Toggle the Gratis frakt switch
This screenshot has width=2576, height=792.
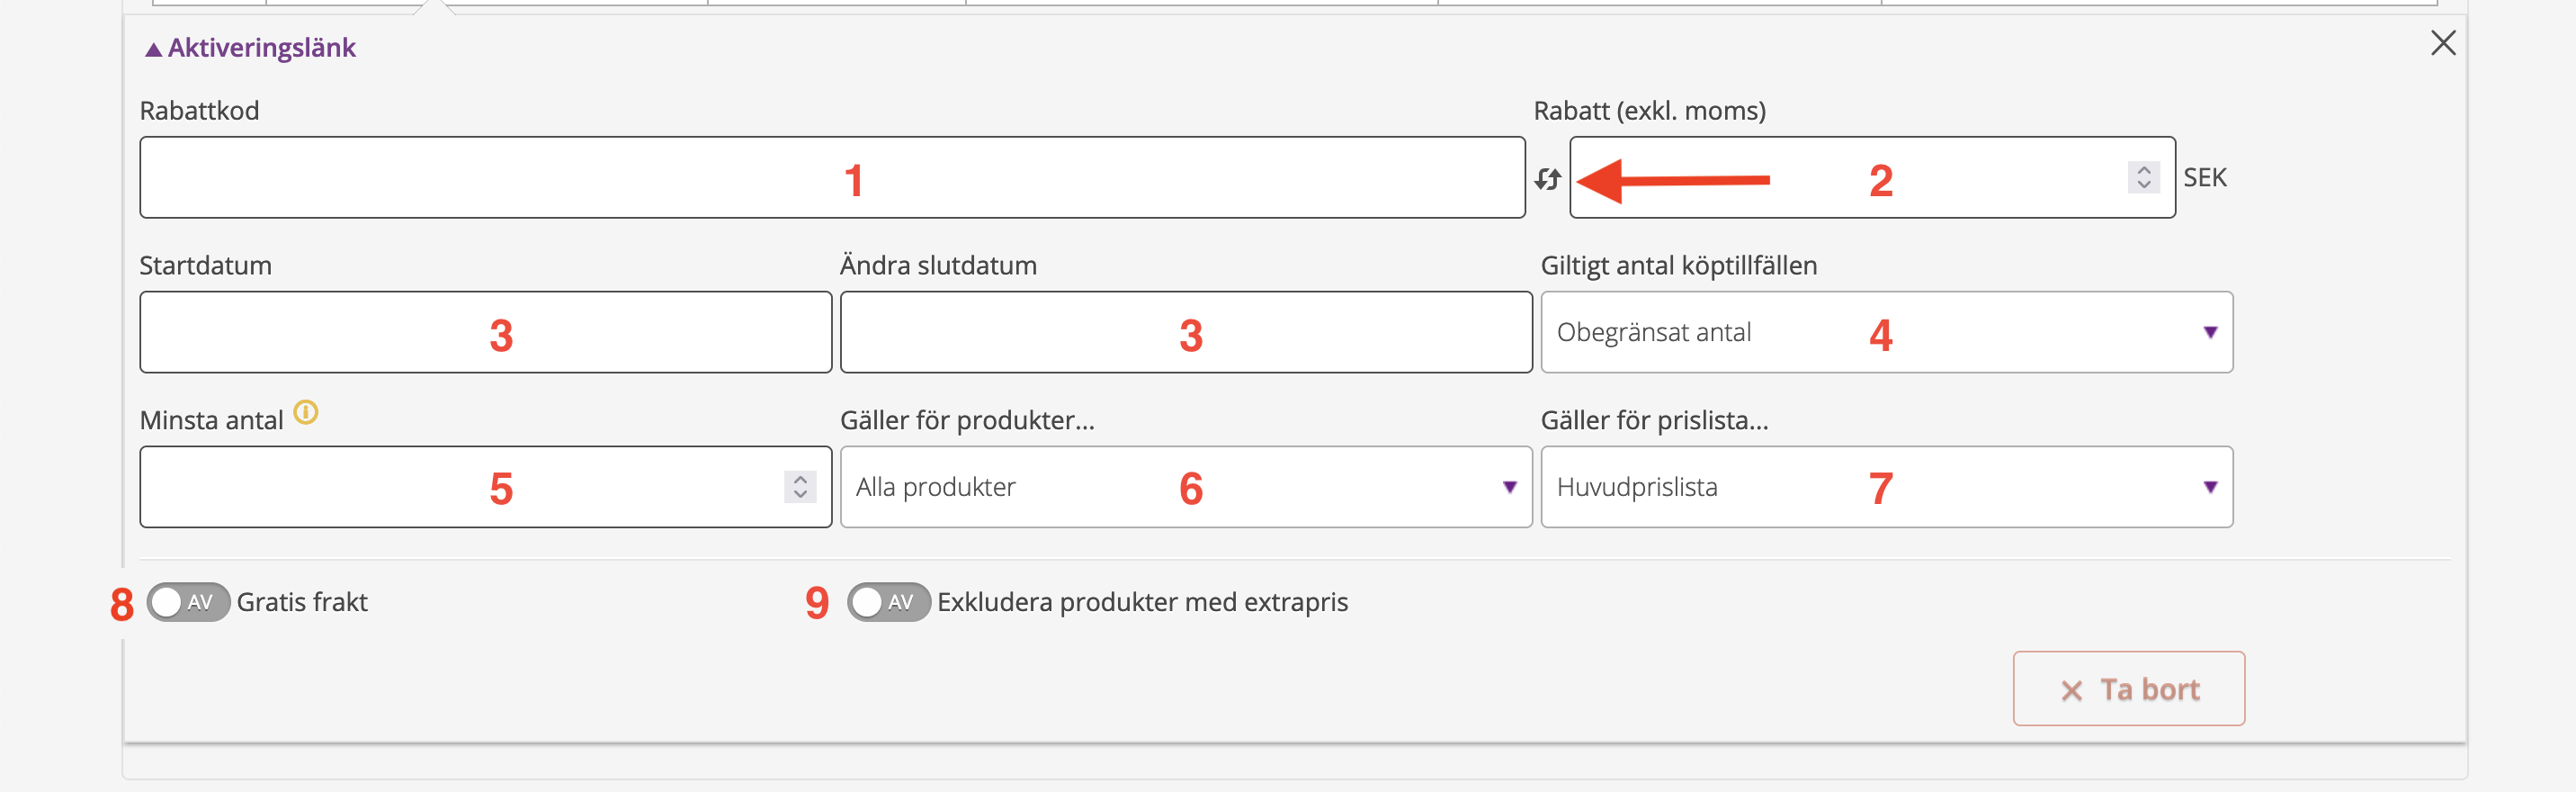[188, 602]
